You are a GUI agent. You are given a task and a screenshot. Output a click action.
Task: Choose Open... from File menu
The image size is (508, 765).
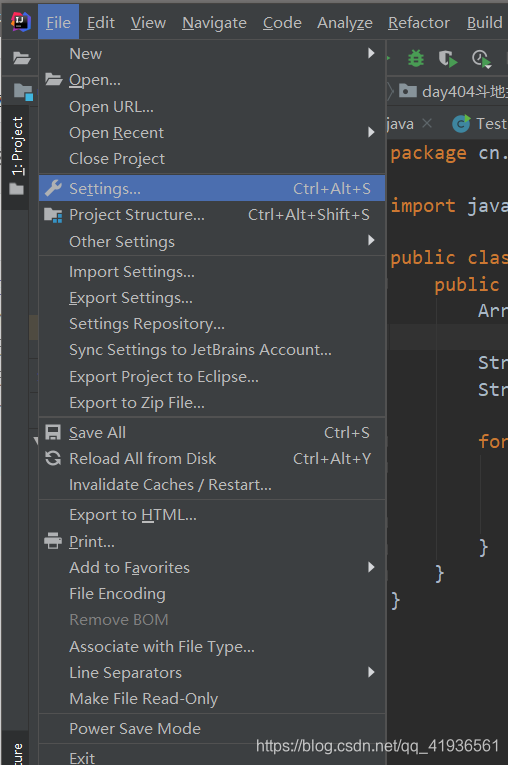[212, 80]
